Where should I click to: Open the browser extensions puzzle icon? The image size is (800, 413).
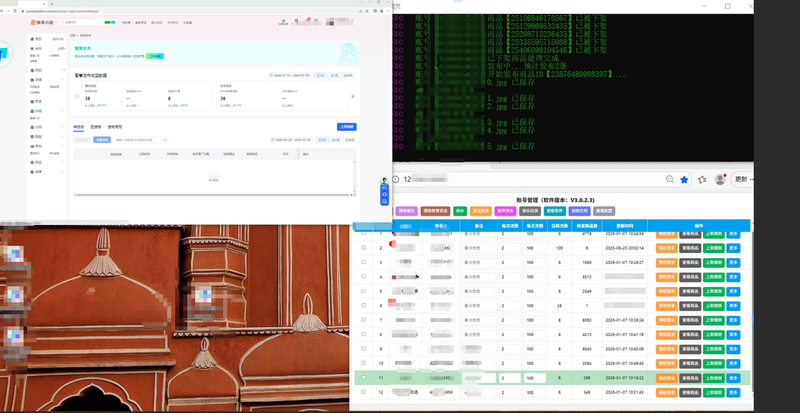pyautogui.click(x=703, y=180)
